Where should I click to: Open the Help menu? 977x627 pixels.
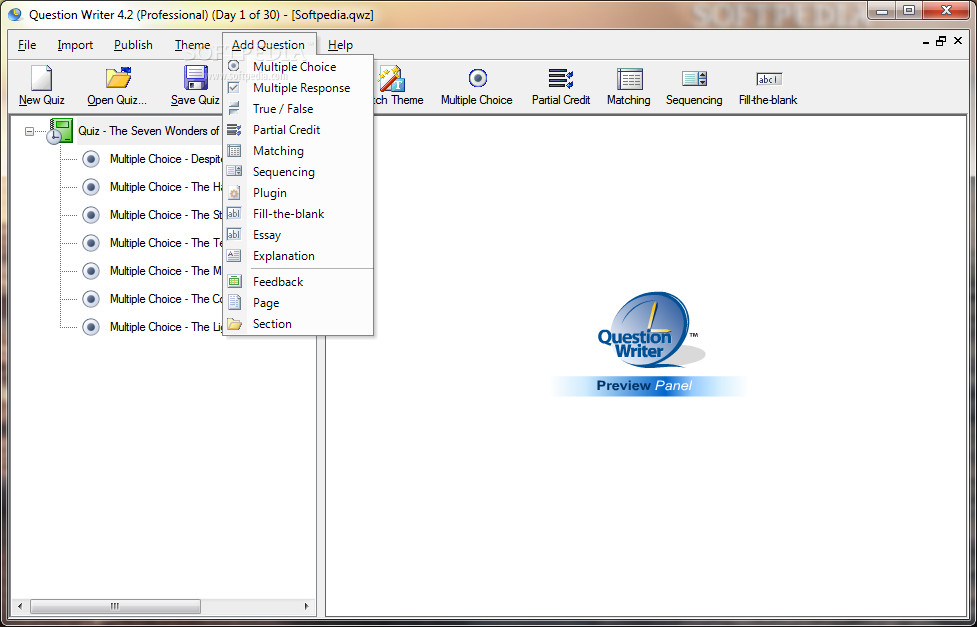pos(340,45)
